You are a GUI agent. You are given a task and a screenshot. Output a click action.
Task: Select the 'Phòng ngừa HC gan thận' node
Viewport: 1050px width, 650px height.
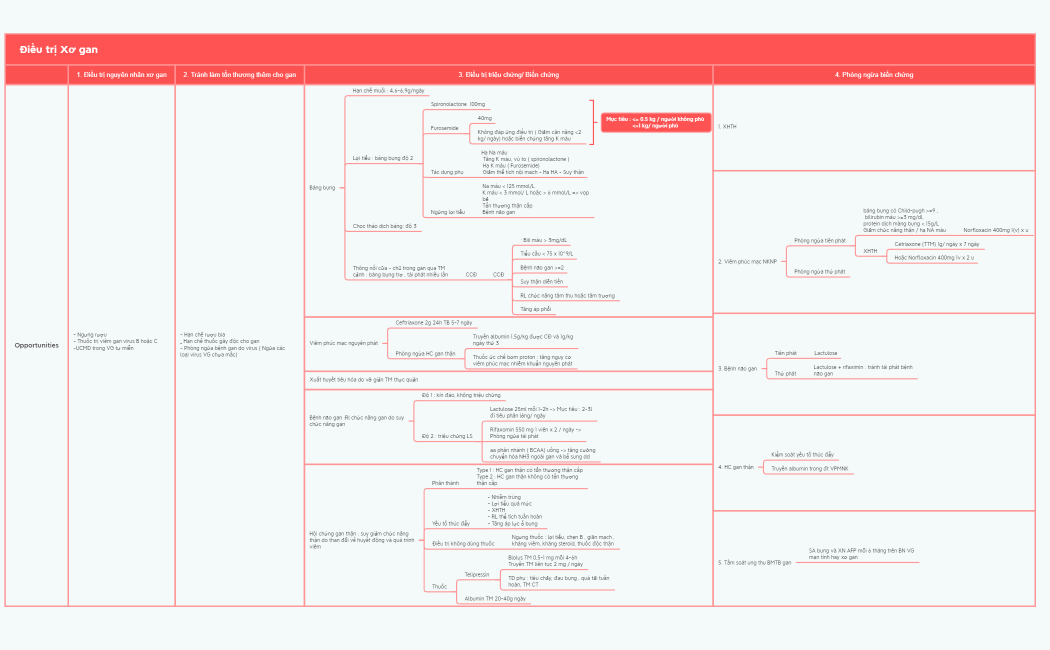[x=425, y=354]
